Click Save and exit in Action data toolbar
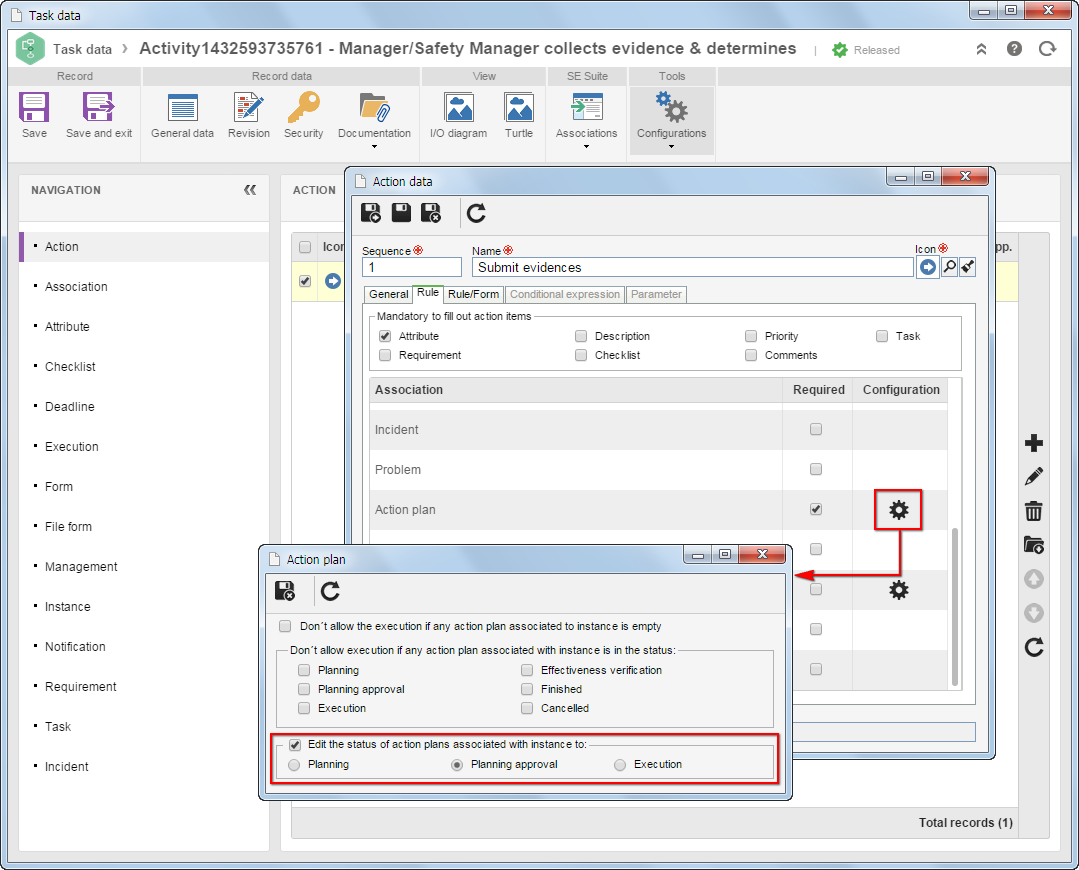This screenshot has width=1079, height=870. click(431, 213)
